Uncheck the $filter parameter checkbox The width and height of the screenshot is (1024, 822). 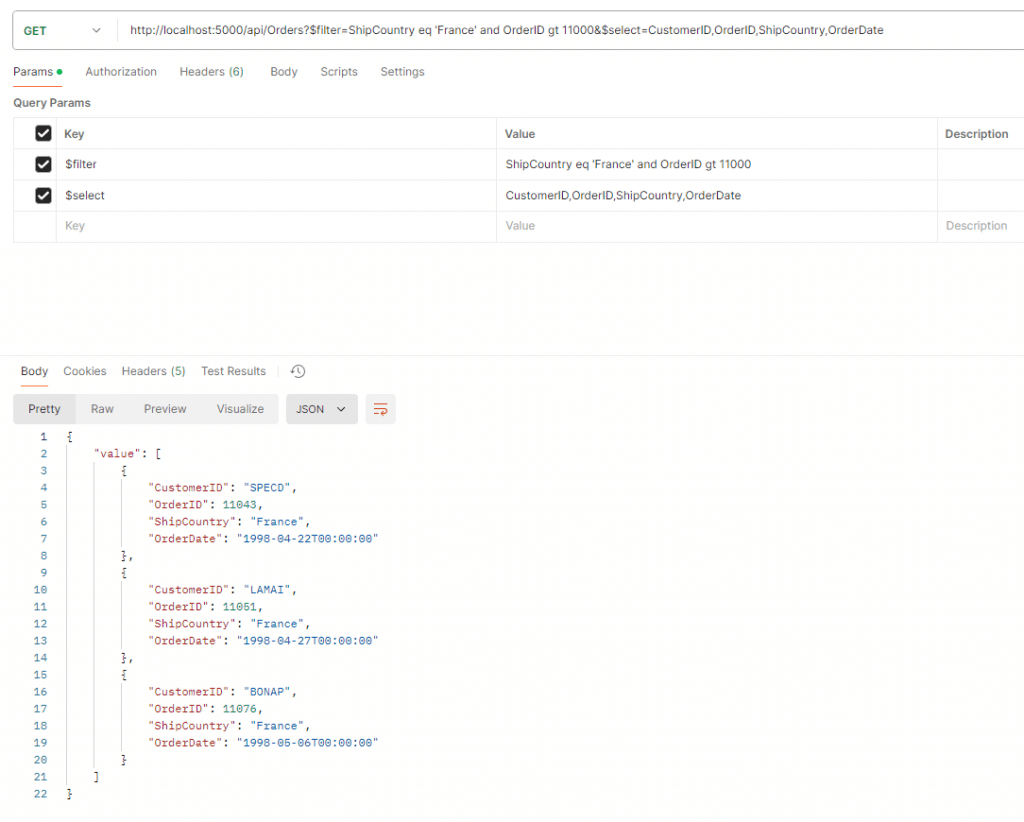[43, 164]
